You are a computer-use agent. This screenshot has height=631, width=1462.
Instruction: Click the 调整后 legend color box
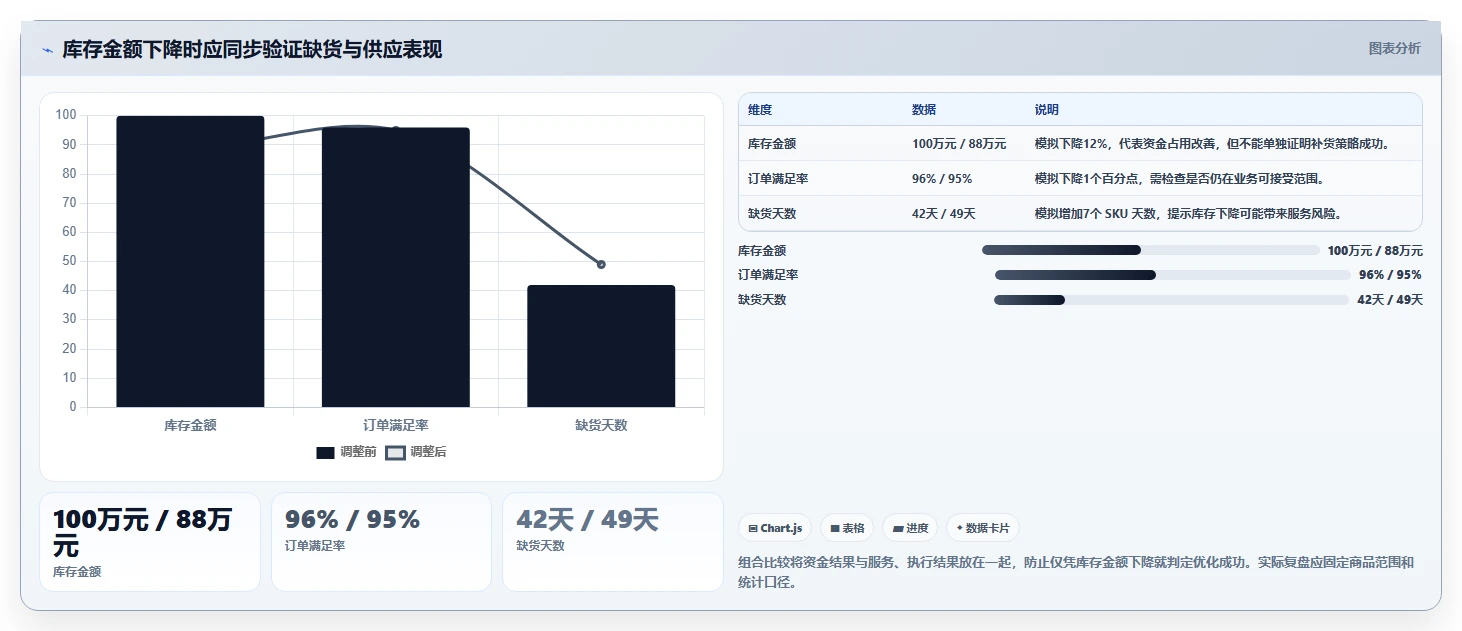tap(395, 453)
